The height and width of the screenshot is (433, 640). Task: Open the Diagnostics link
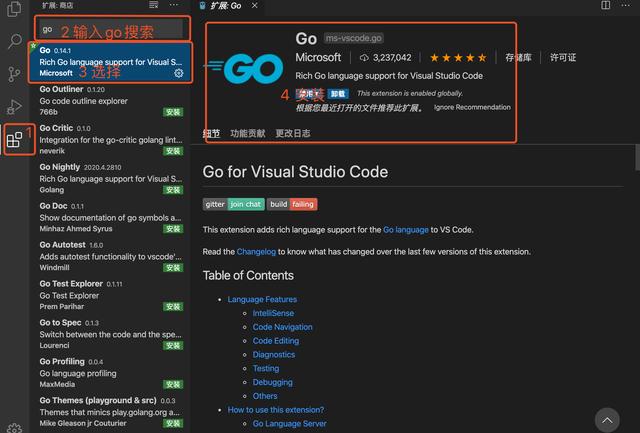click(x=273, y=355)
